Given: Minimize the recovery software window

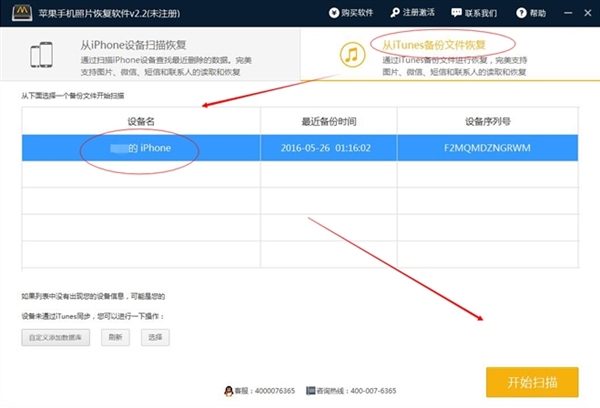Looking at the screenshot, I should (568, 13).
